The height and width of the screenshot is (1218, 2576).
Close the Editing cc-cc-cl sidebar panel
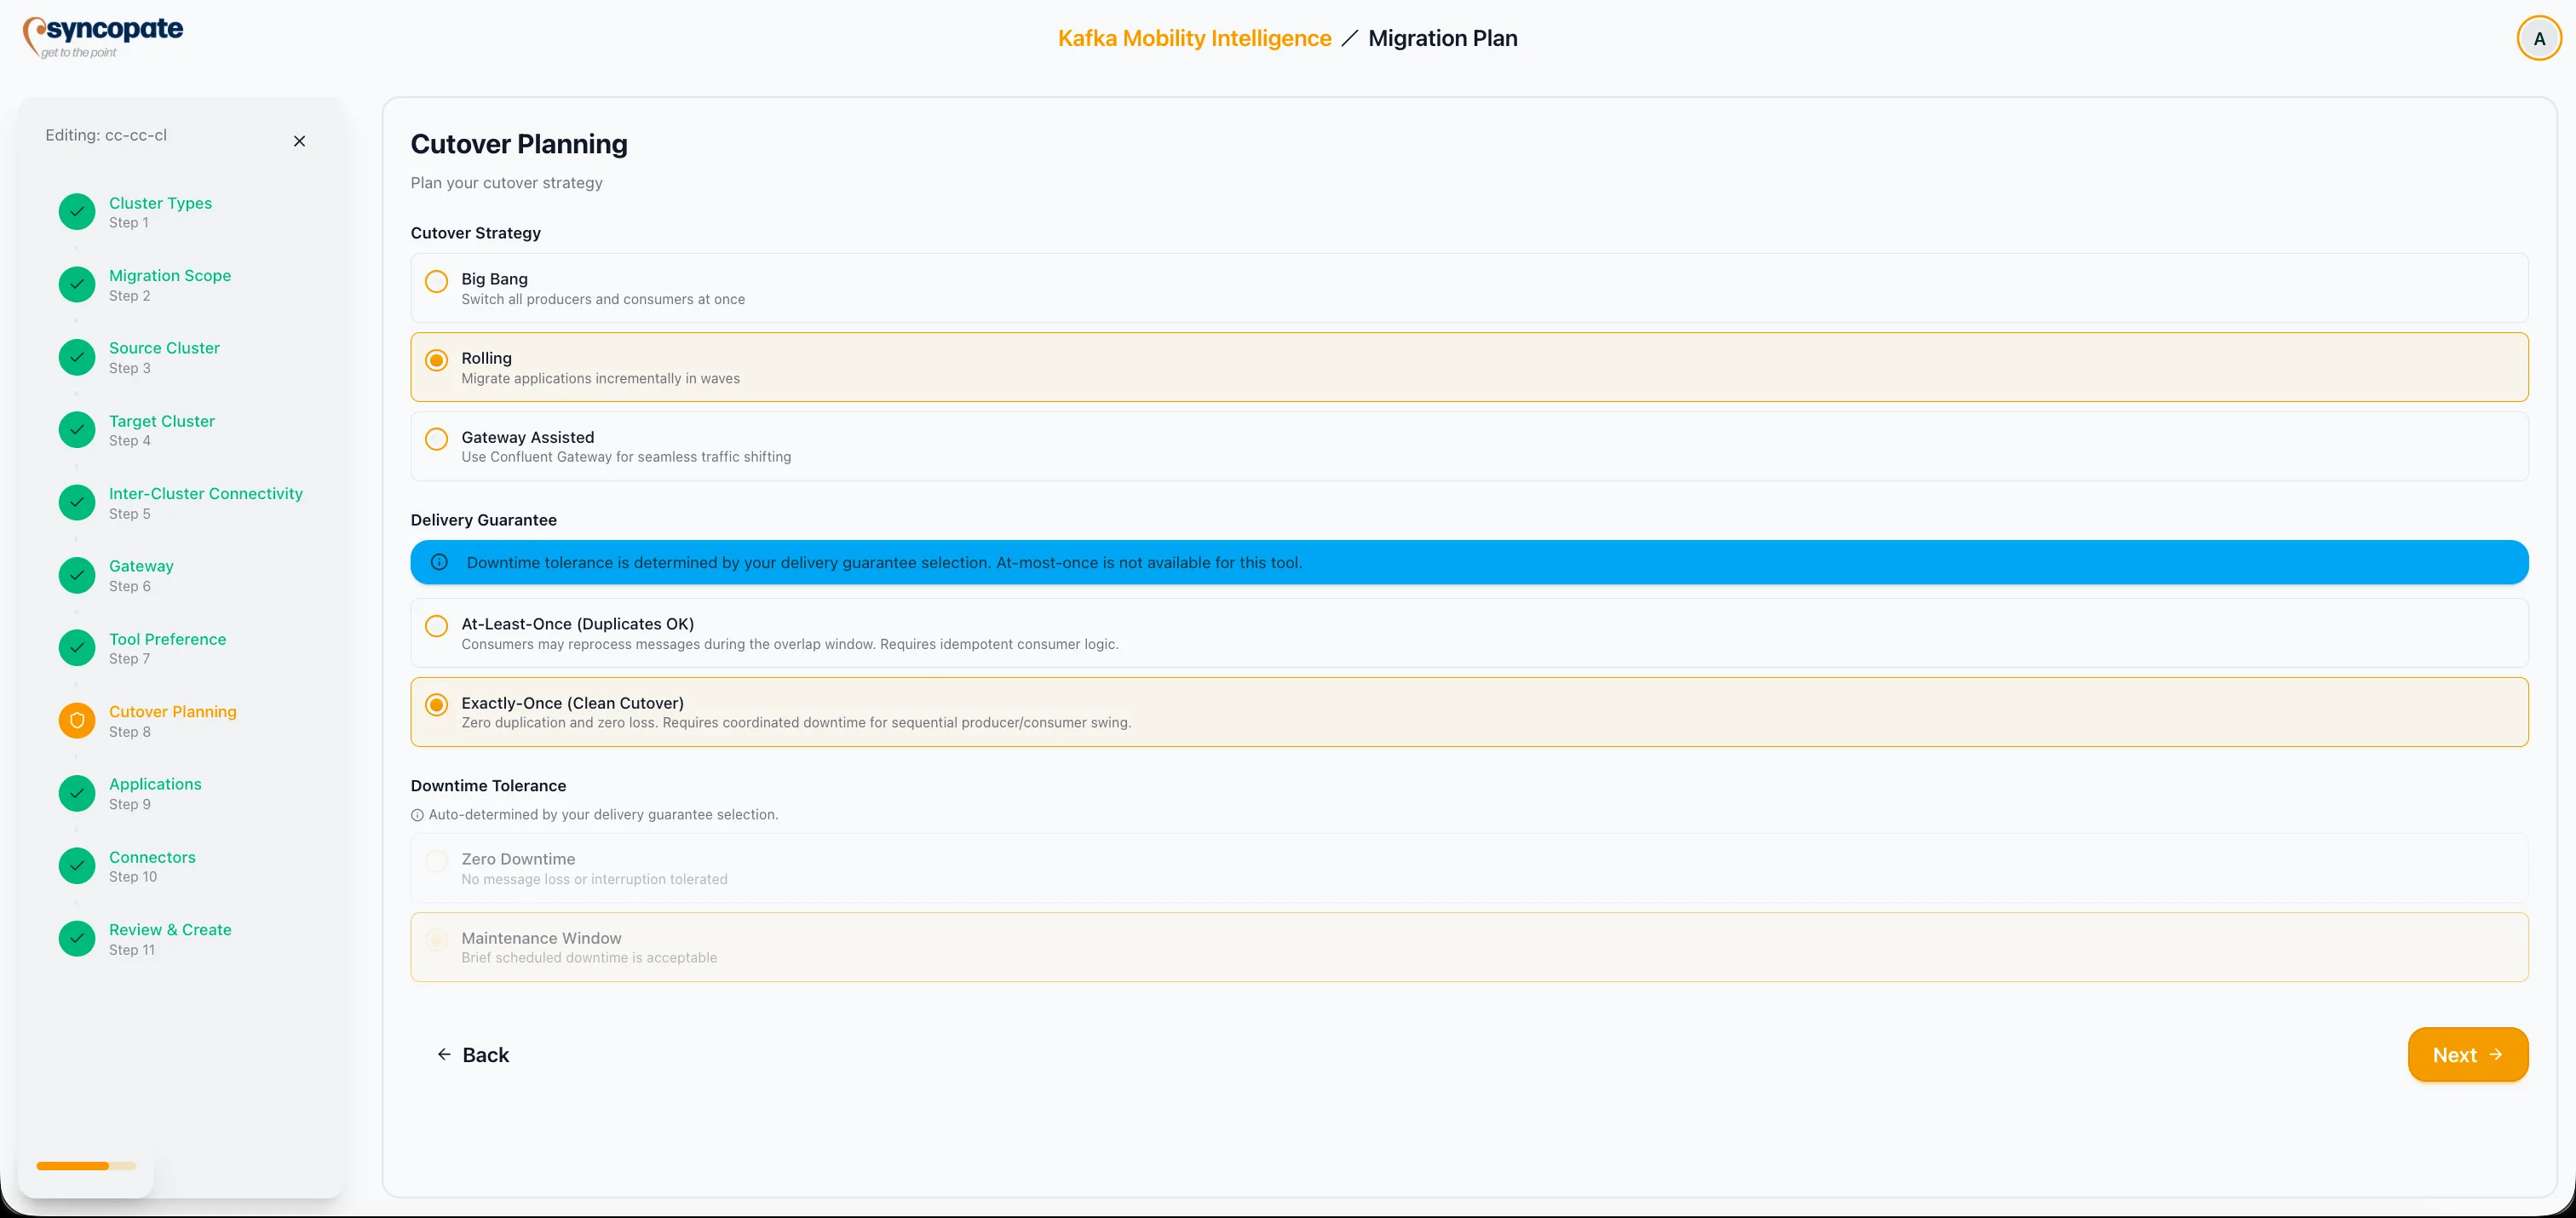coord(299,141)
